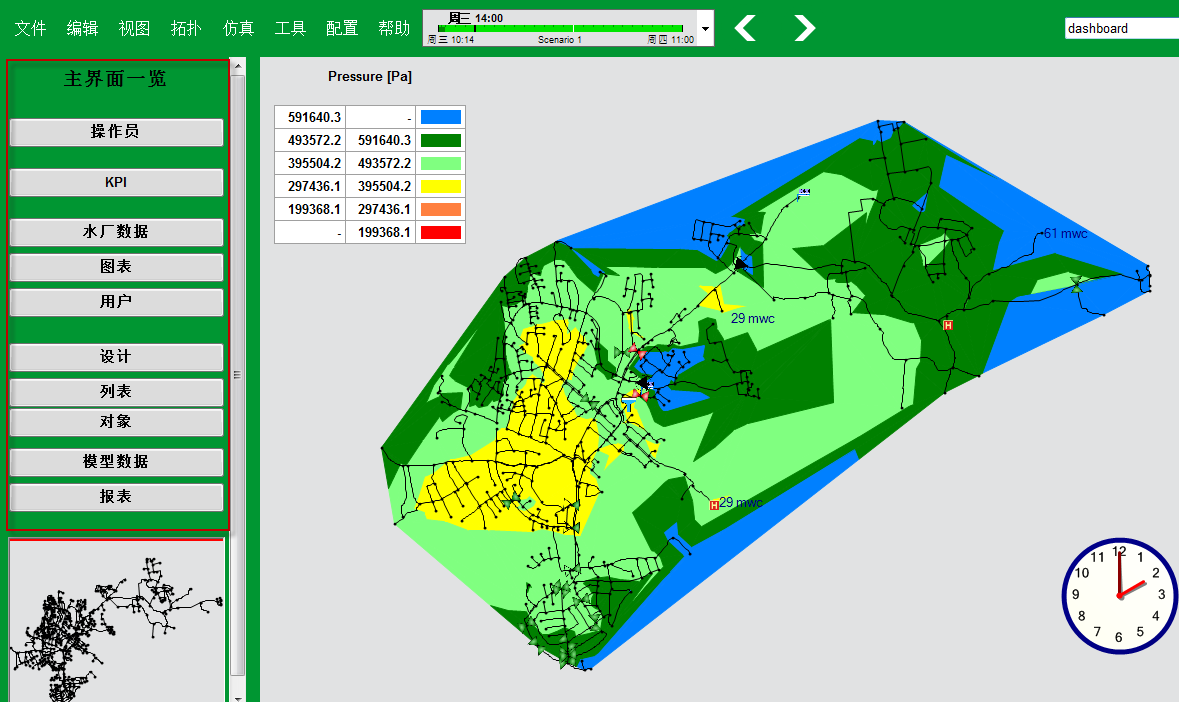
Task: Click the previous (left arrow) navigation icon
Action: tap(745, 28)
